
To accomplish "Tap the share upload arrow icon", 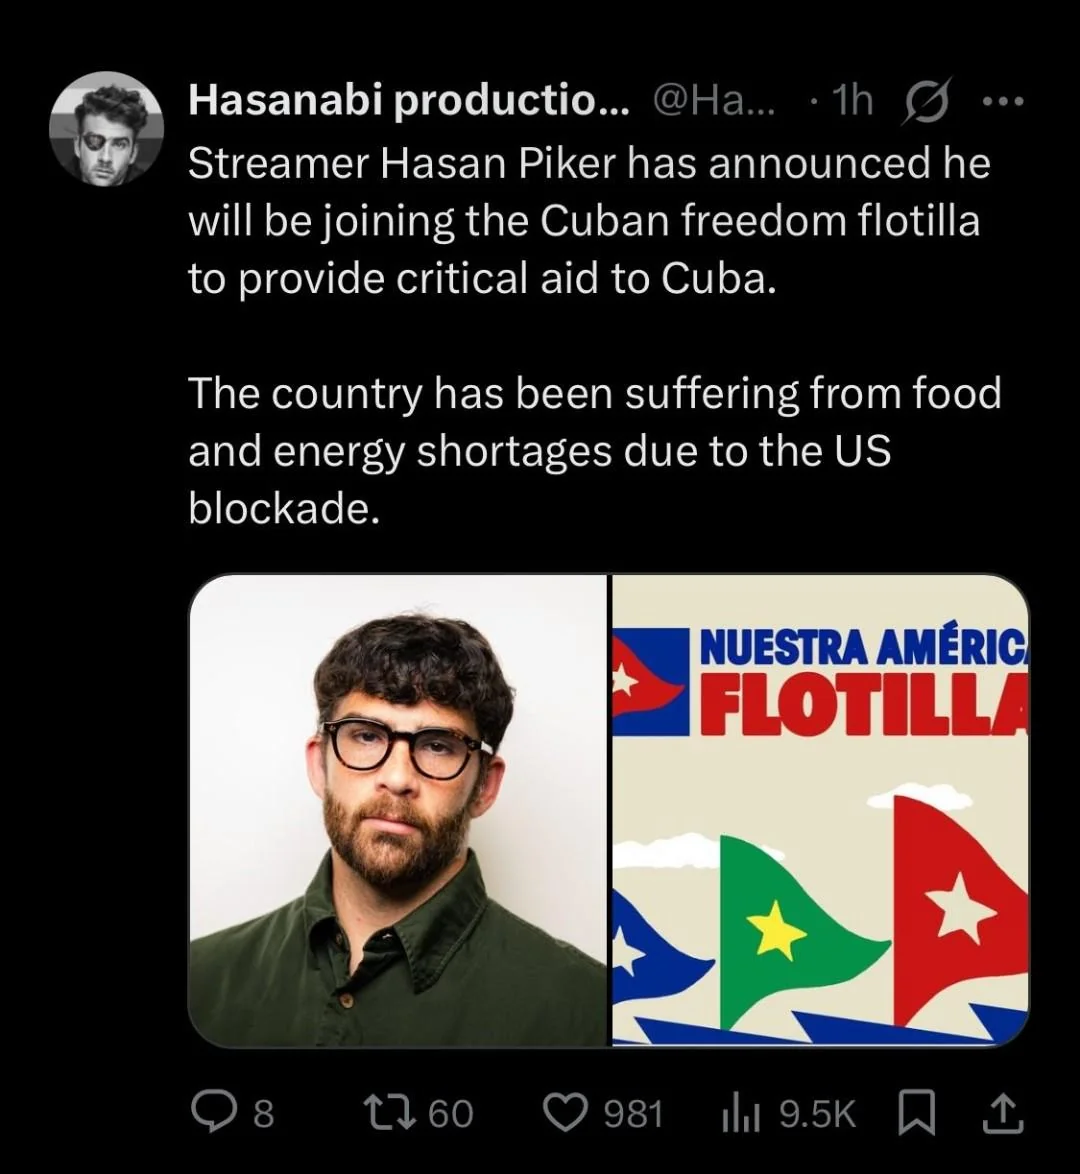I will point(1003,1113).
